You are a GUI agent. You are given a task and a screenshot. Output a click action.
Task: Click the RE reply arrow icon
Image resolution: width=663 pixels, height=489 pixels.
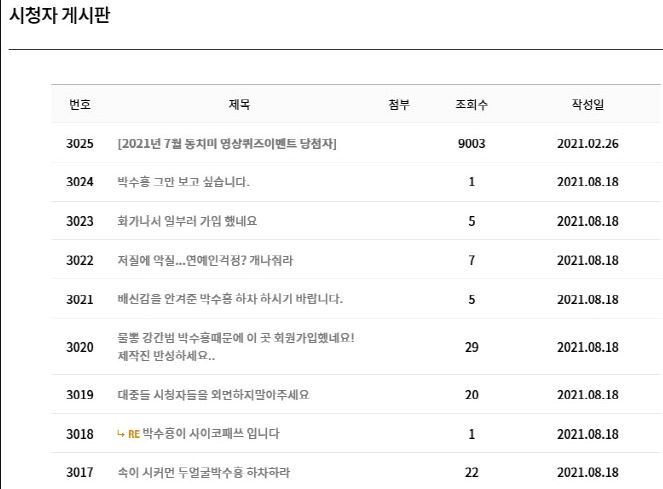point(121,434)
